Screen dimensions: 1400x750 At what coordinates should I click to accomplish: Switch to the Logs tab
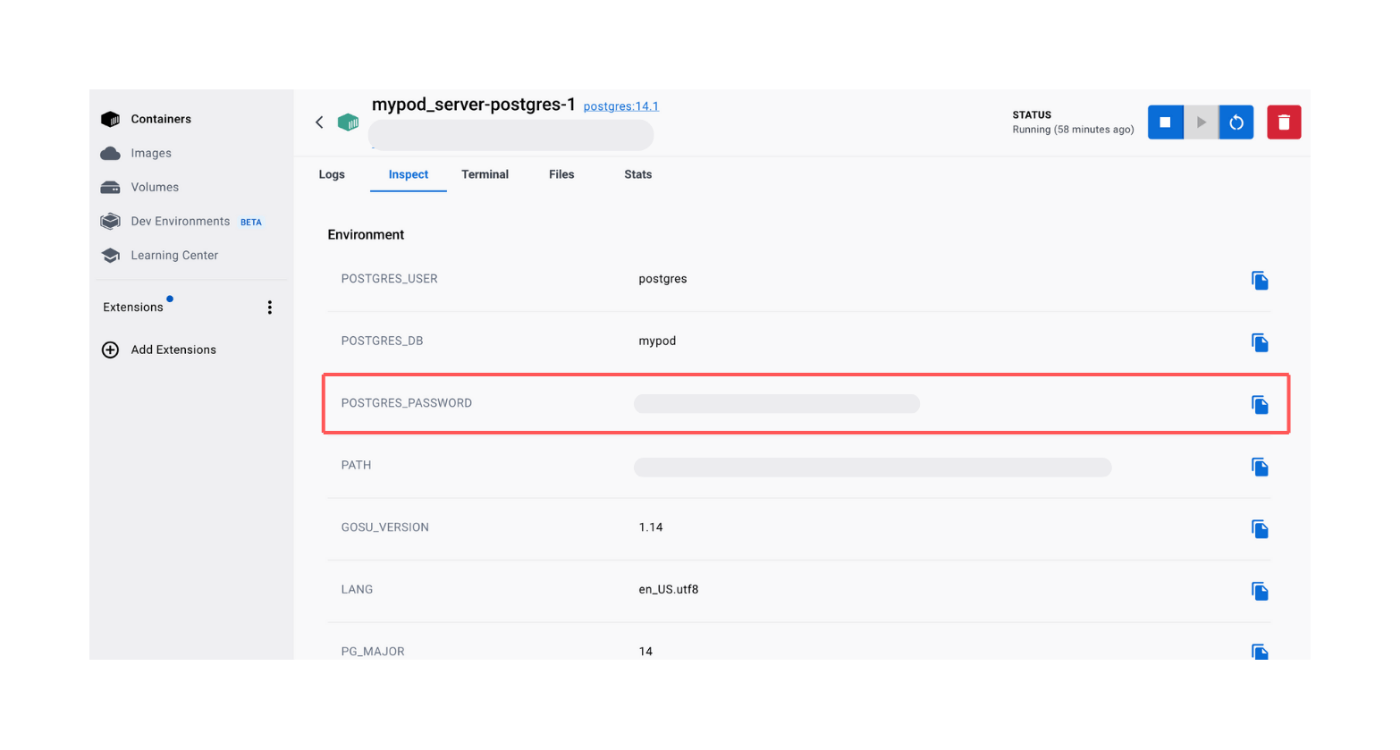tap(332, 174)
